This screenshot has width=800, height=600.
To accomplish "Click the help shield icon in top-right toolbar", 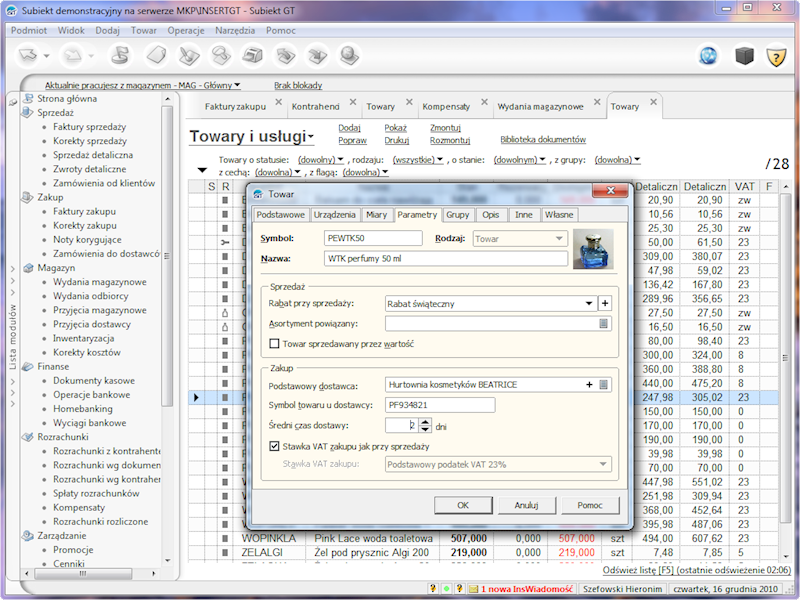I will 775,55.
